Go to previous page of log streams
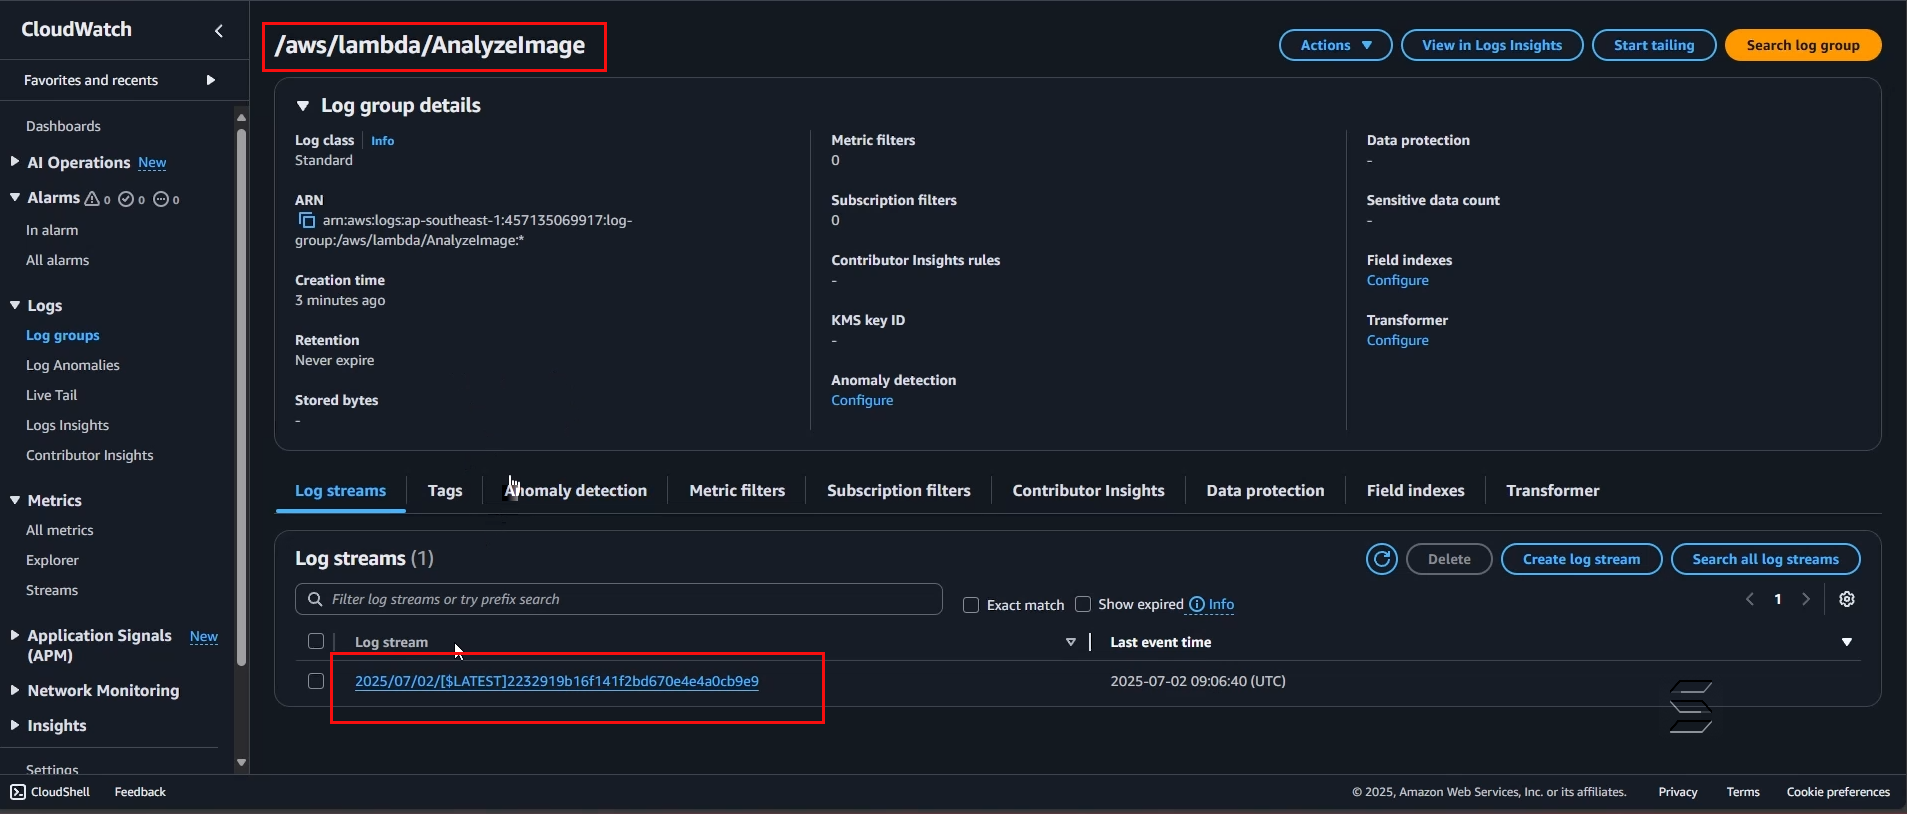The image size is (1907, 814). (1750, 599)
